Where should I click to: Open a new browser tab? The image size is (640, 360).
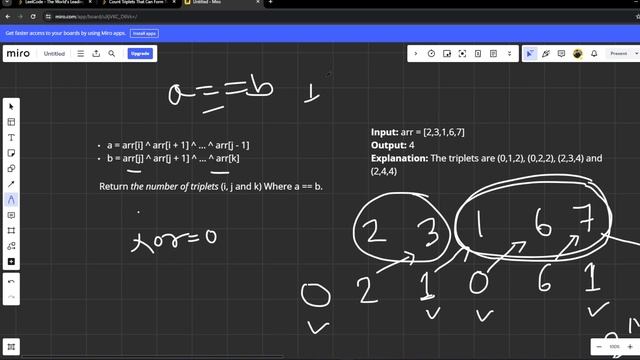(x=270, y=2)
